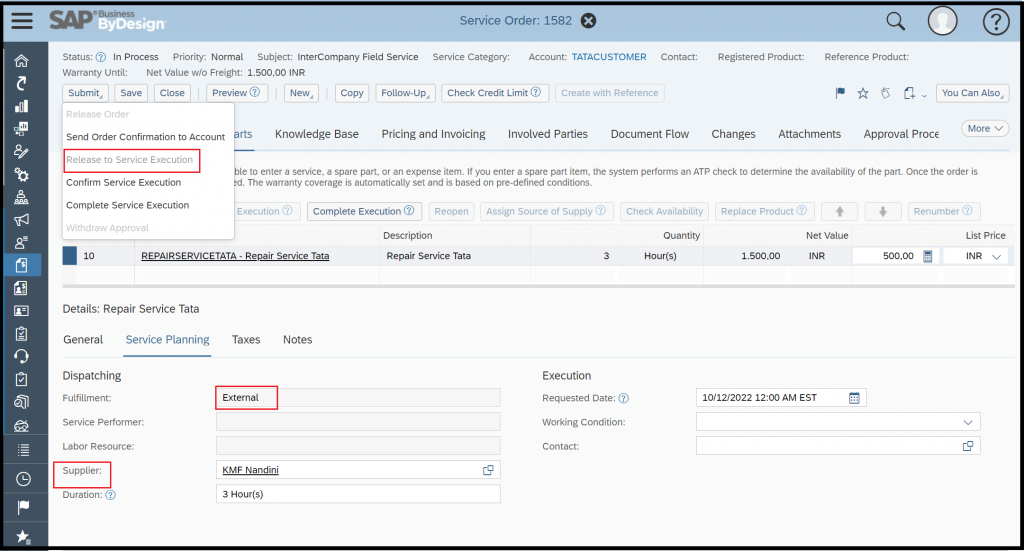Open the REPAIRSERVICETATA - Repair Service Tata link

click(x=235, y=256)
